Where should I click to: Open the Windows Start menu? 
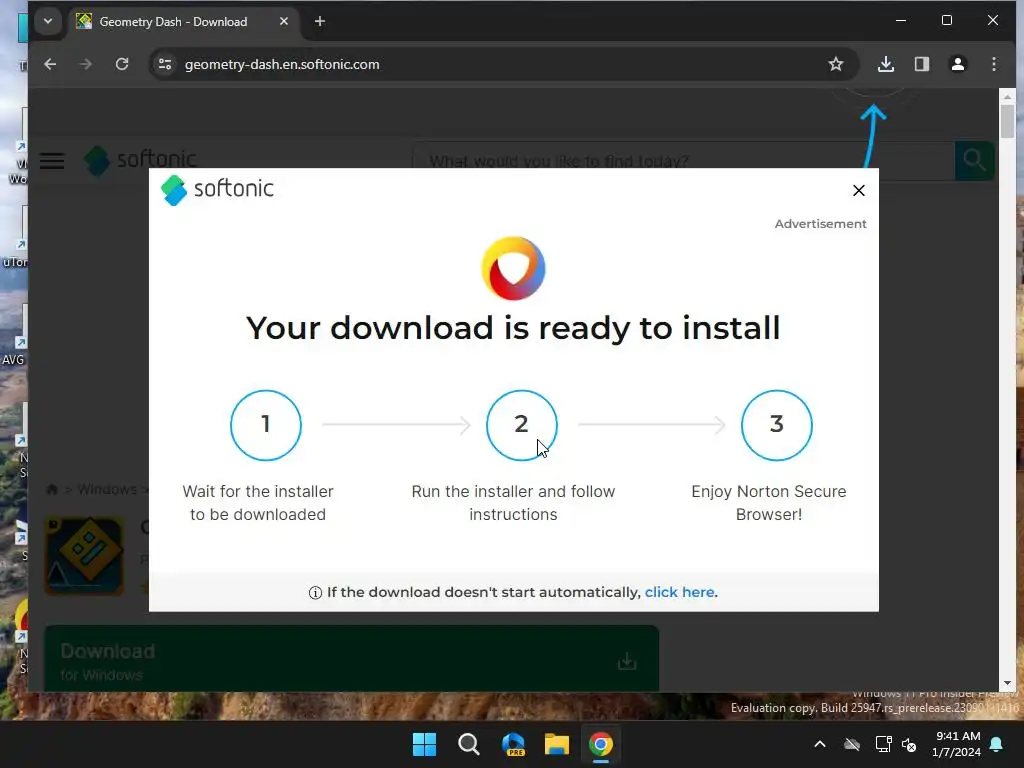[424, 744]
